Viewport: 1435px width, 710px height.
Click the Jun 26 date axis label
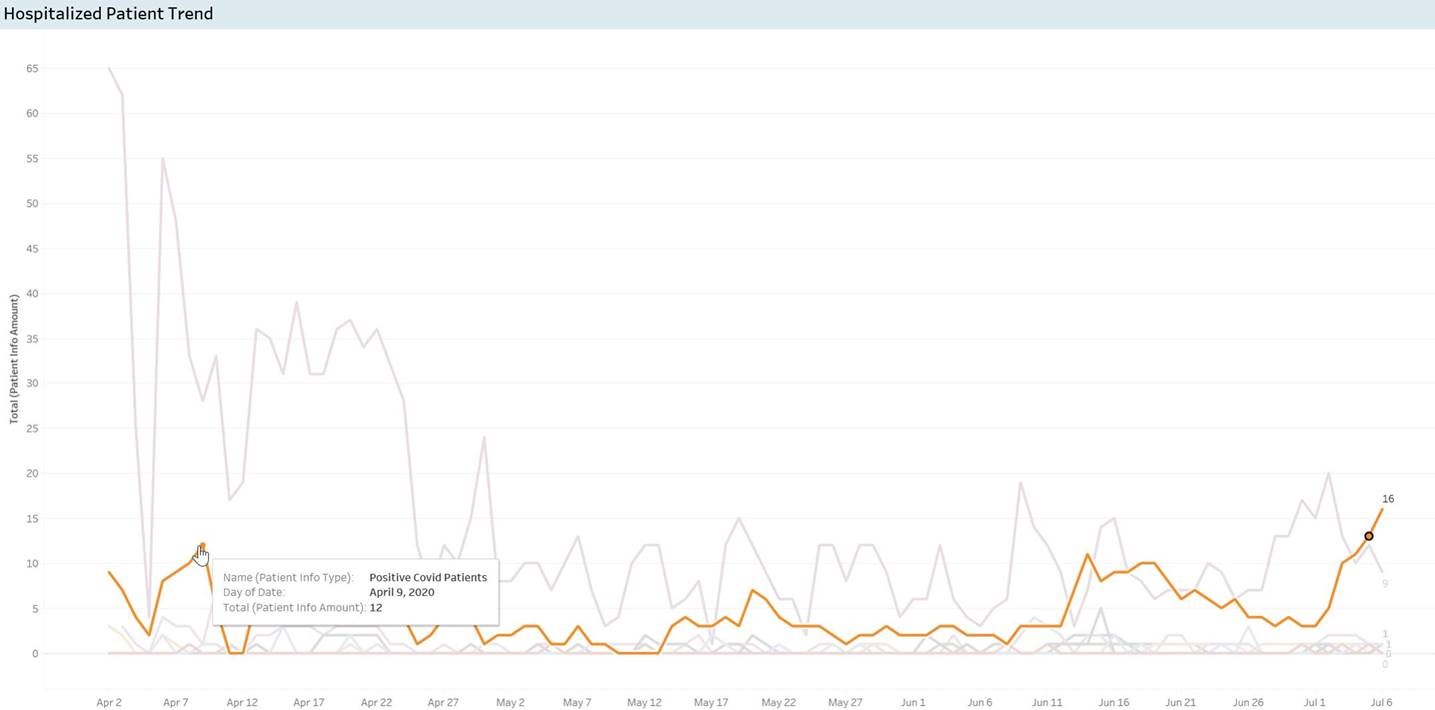tap(1248, 702)
